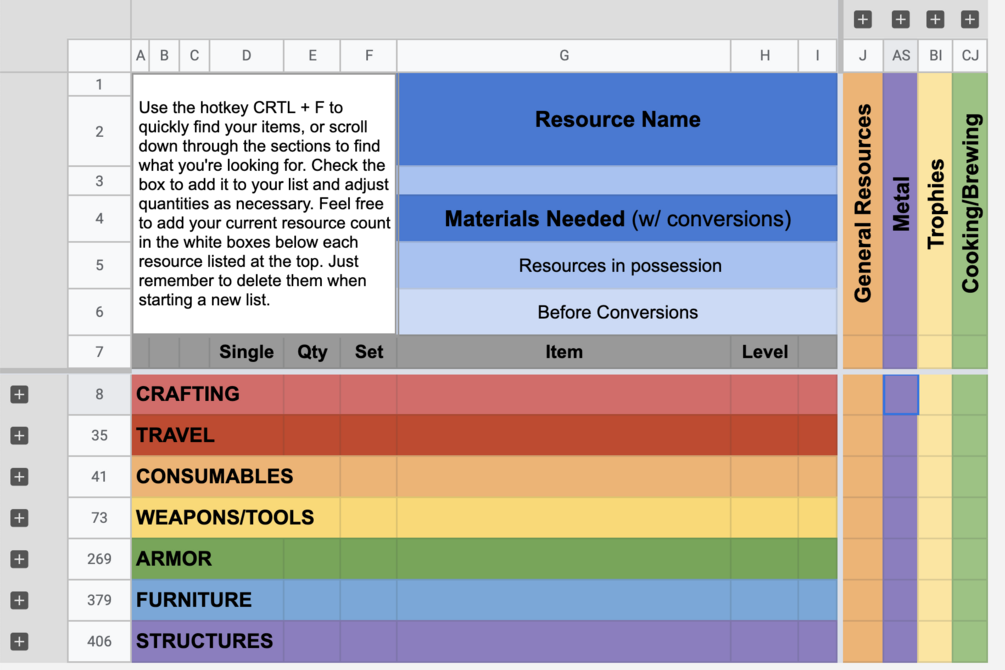Viewport: 1005px width, 670px height.
Task: Click the hotkey instructions text box
Action: (x=264, y=204)
